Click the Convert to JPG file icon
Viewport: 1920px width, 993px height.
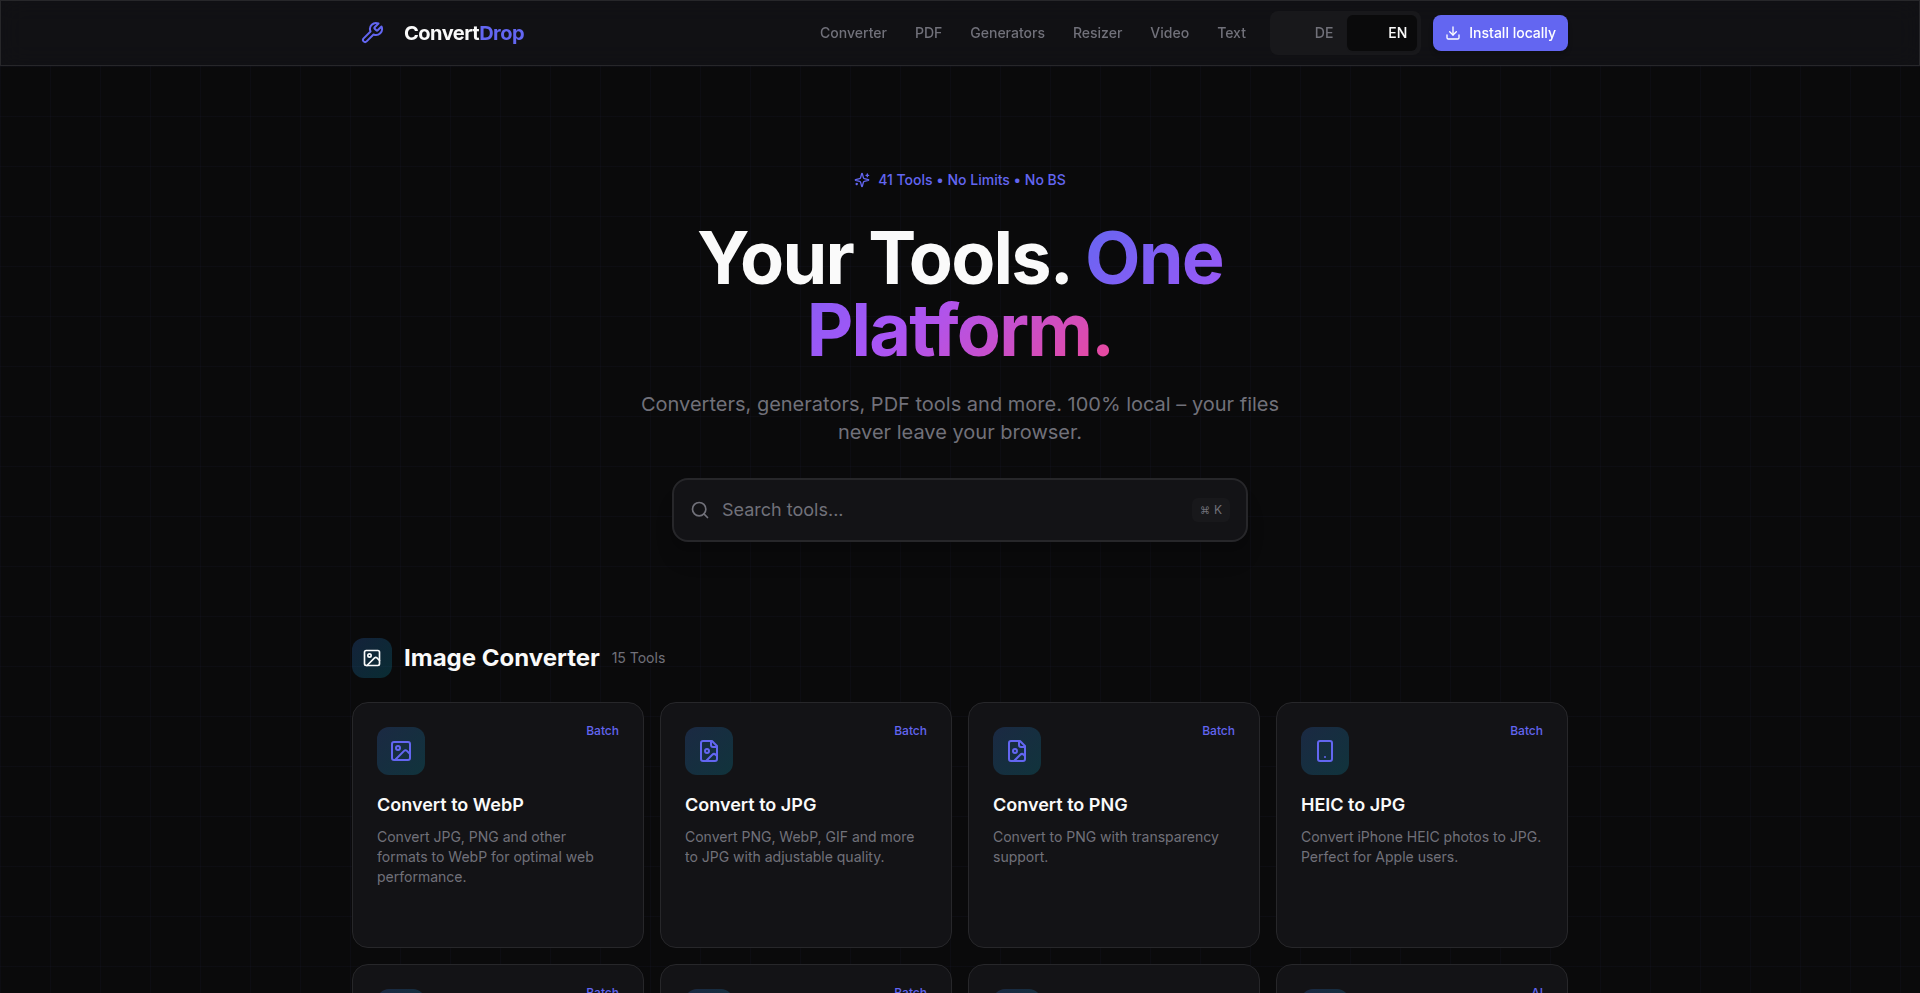tap(708, 751)
